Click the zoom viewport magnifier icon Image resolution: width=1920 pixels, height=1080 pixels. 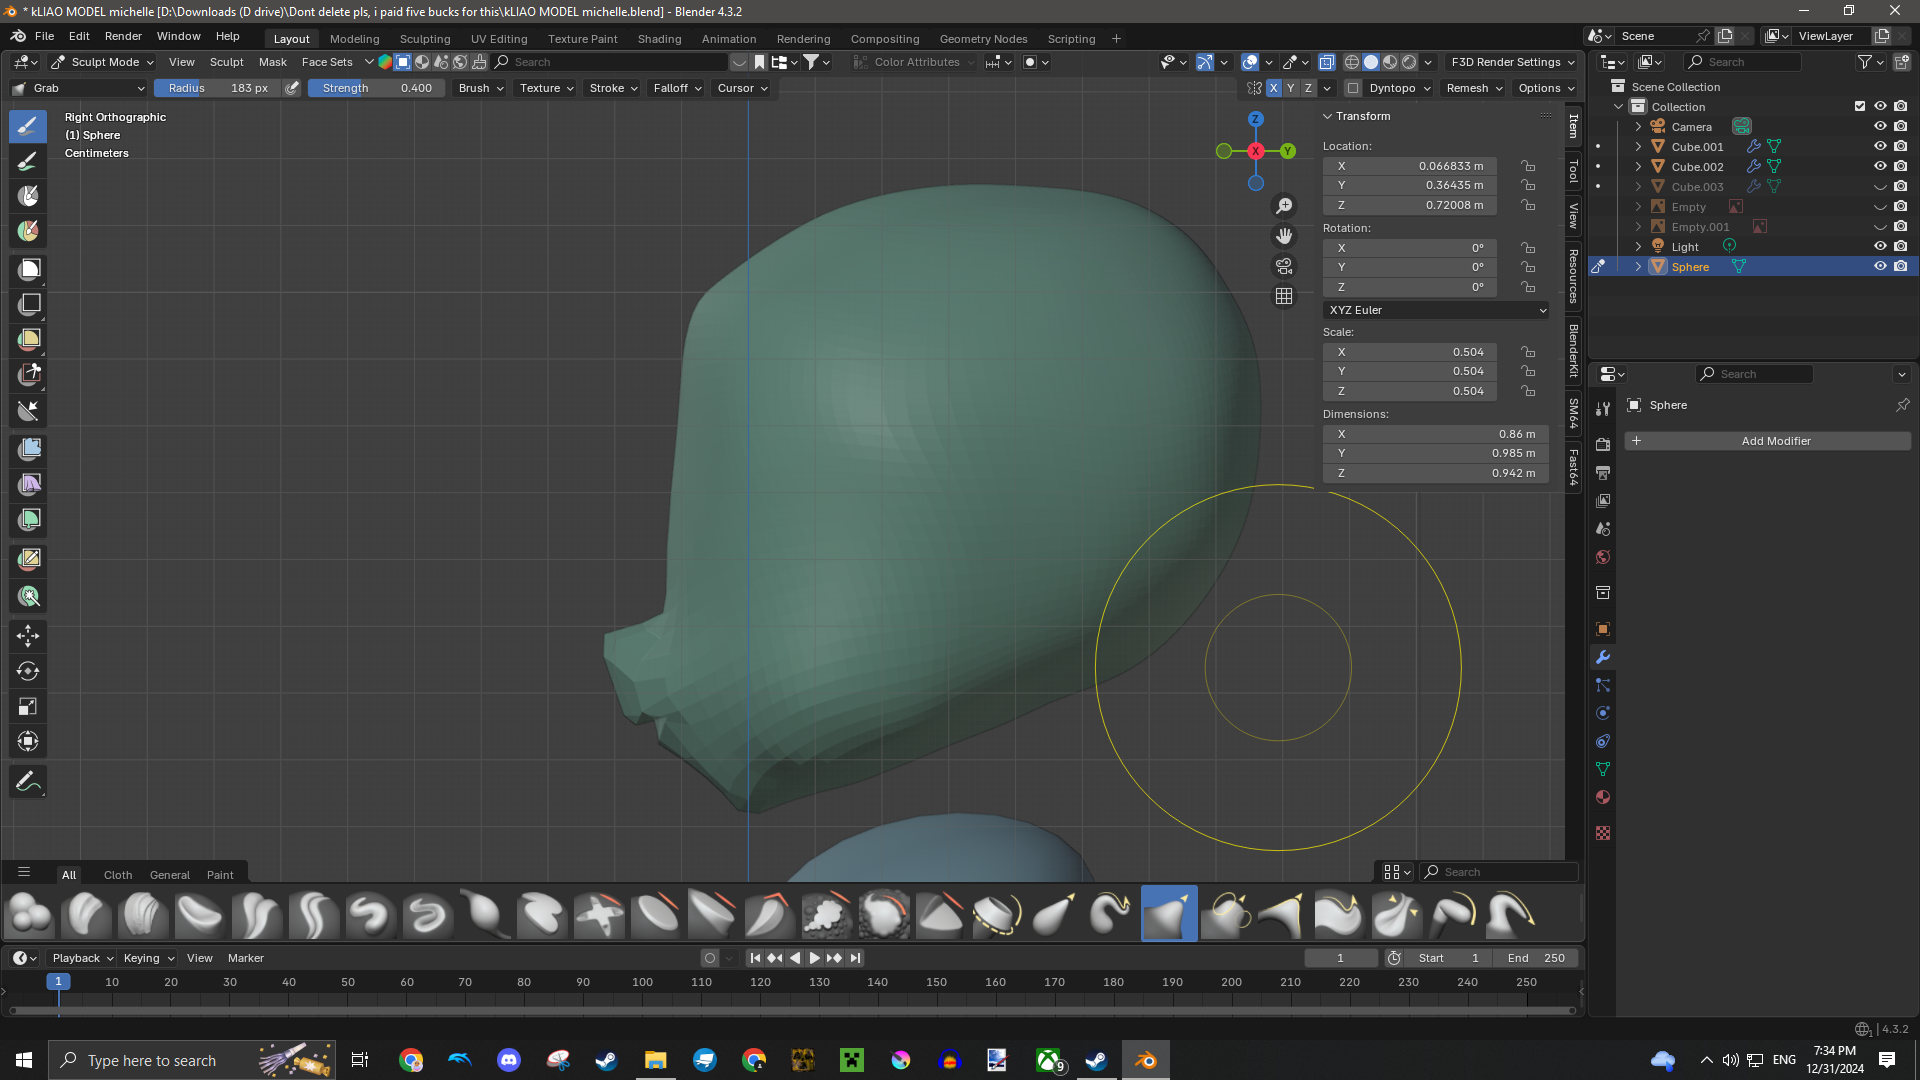coord(1284,206)
